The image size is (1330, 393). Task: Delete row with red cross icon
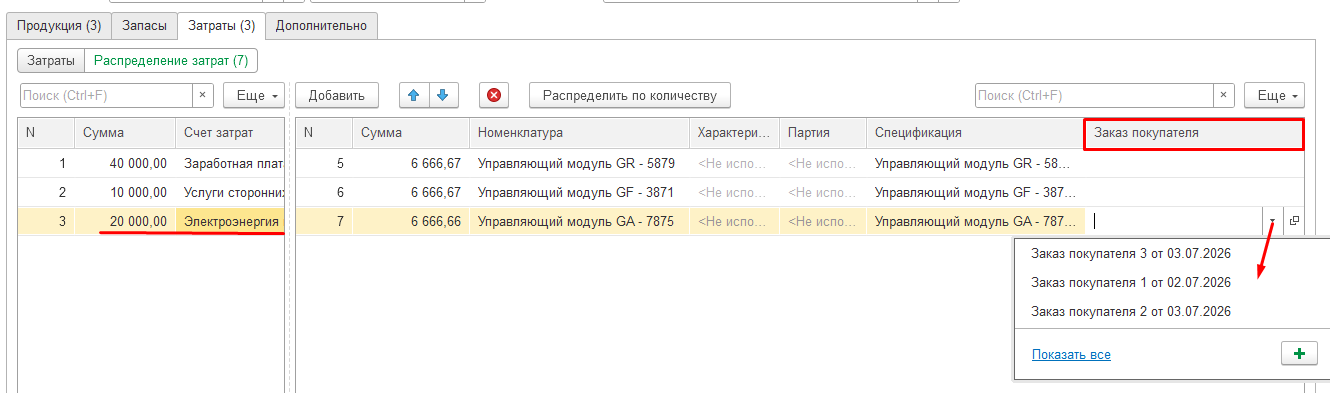point(493,96)
